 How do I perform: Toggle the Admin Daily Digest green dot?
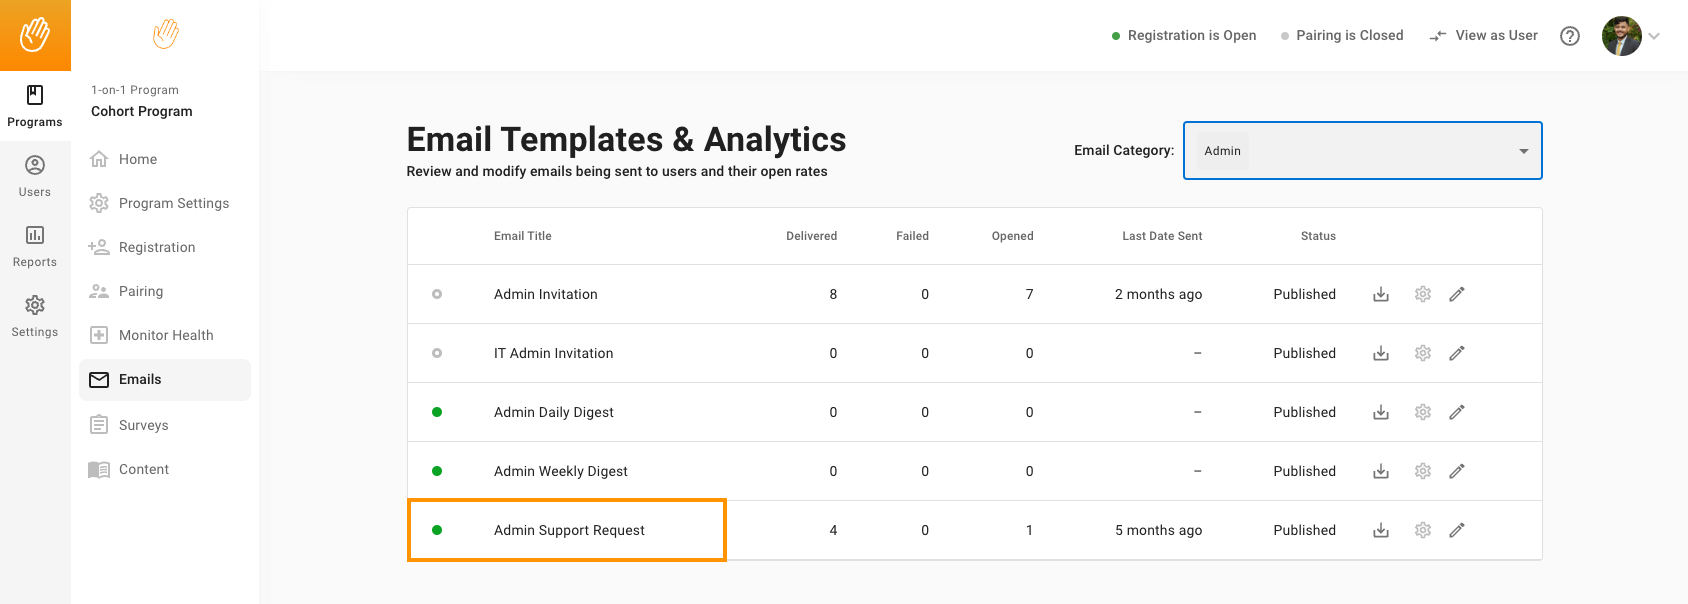[x=437, y=412]
